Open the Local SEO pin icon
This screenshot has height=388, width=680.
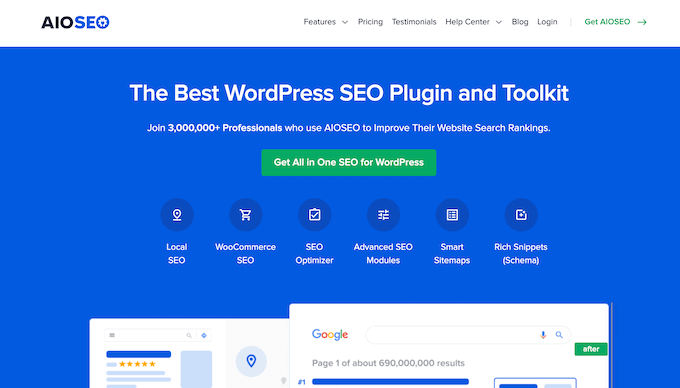pyautogui.click(x=177, y=215)
